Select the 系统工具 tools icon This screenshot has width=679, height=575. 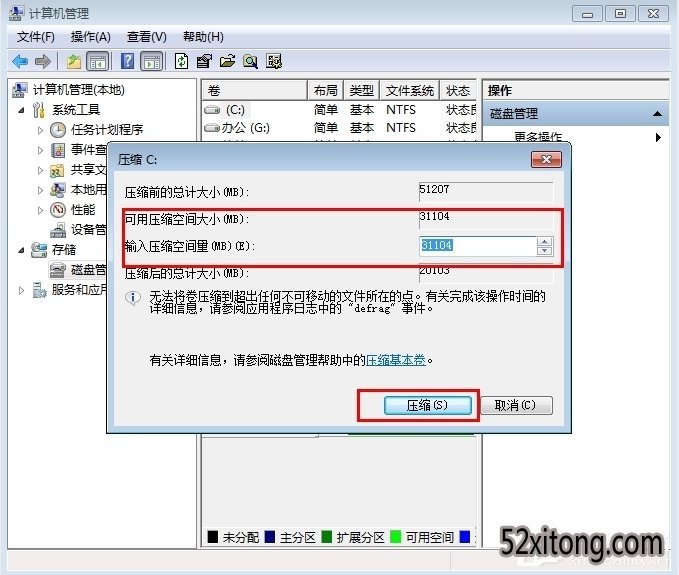[x=39, y=110]
